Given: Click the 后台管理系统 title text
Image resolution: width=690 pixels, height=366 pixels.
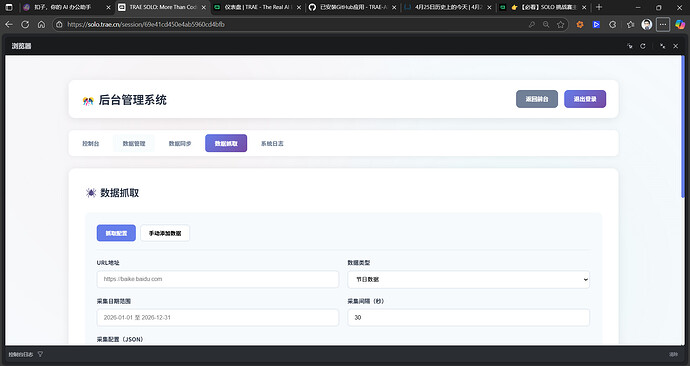Looking at the screenshot, I should click(132, 100).
